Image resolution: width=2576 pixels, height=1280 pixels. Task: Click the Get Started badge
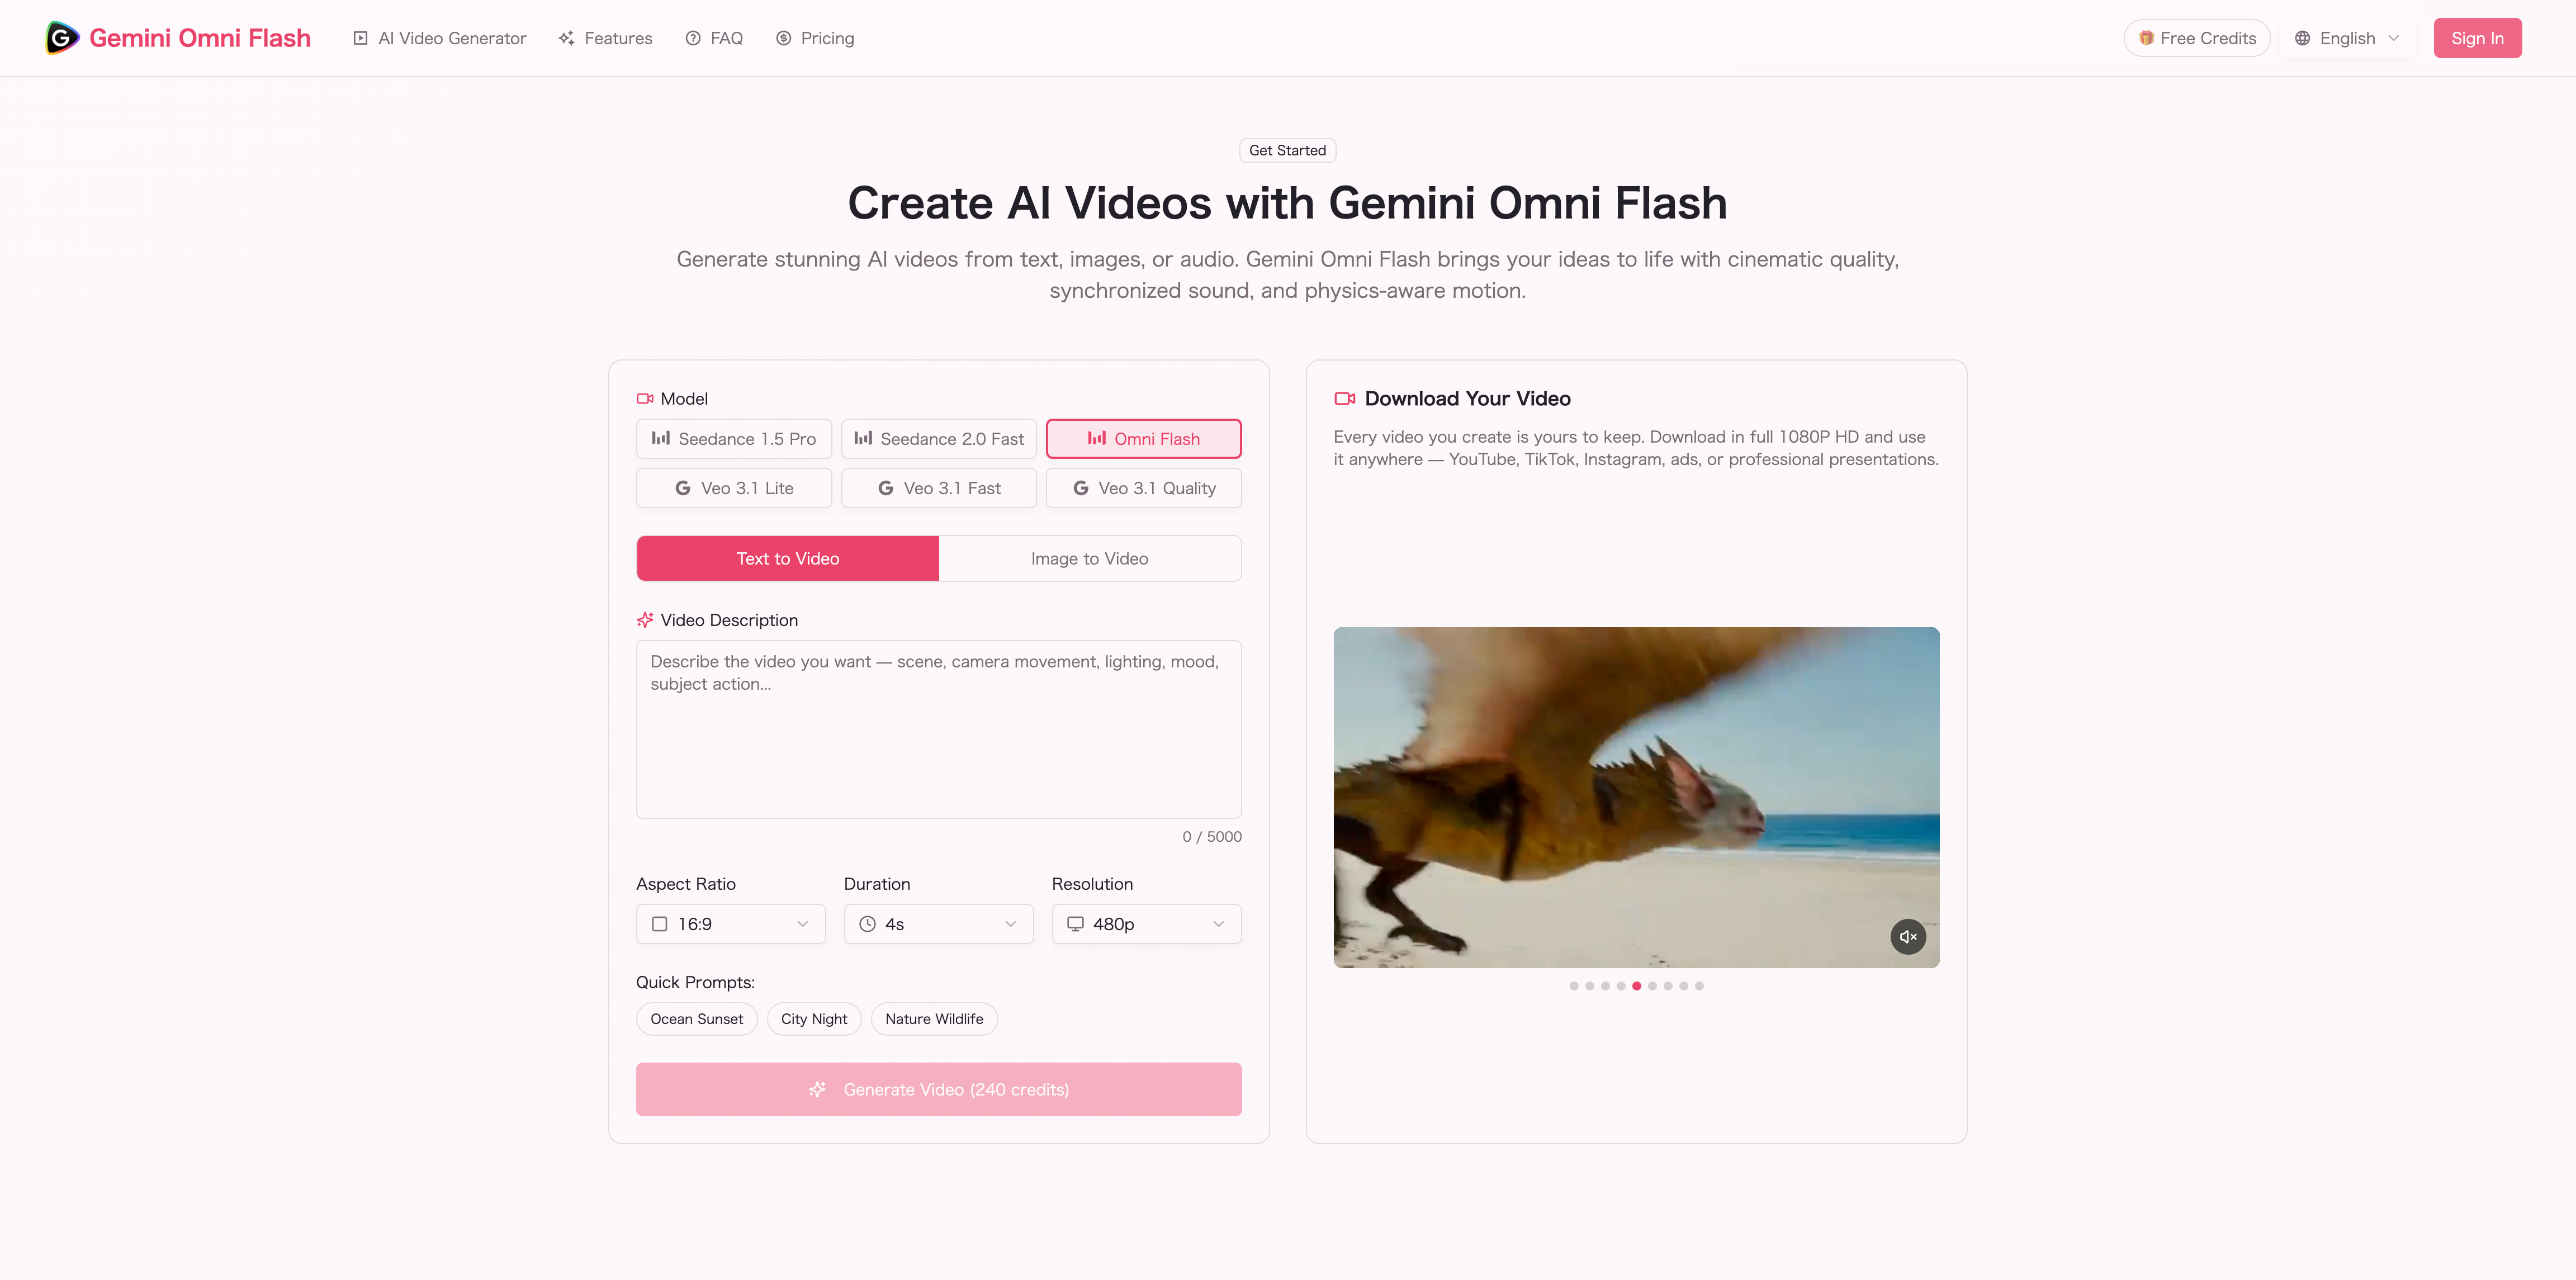coord(1287,150)
